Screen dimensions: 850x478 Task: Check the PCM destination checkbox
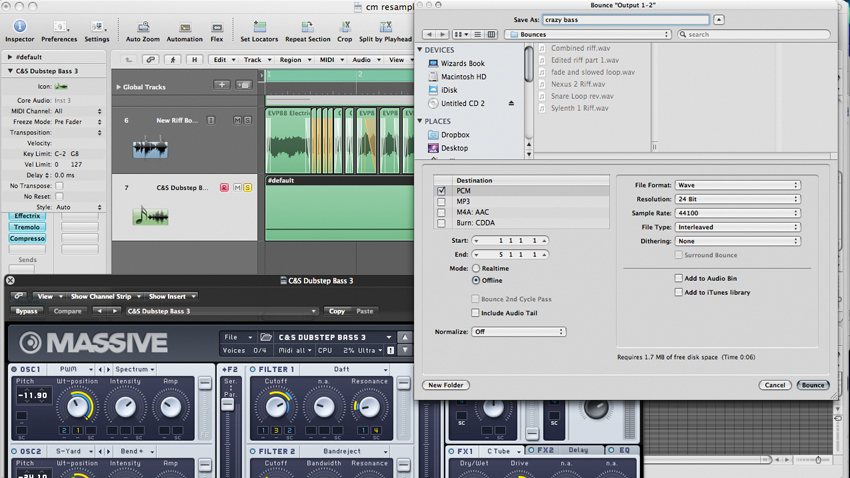441,191
